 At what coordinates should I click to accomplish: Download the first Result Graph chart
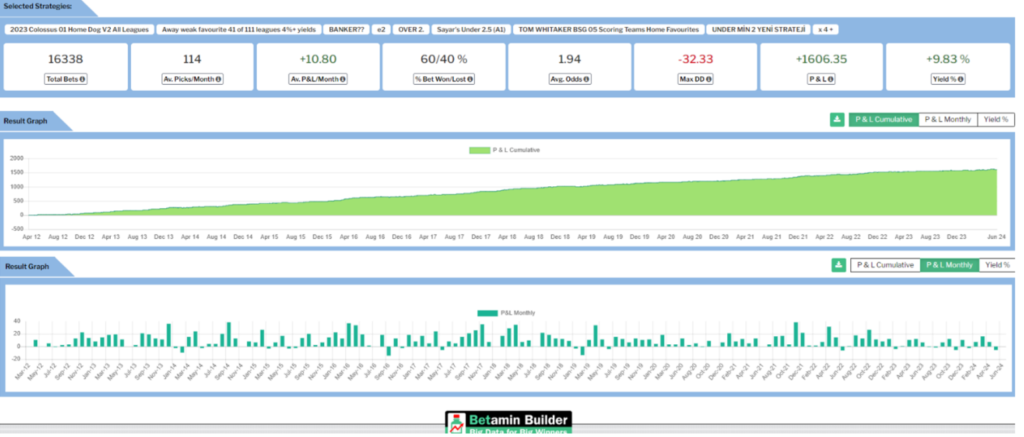tap(837, 119)
